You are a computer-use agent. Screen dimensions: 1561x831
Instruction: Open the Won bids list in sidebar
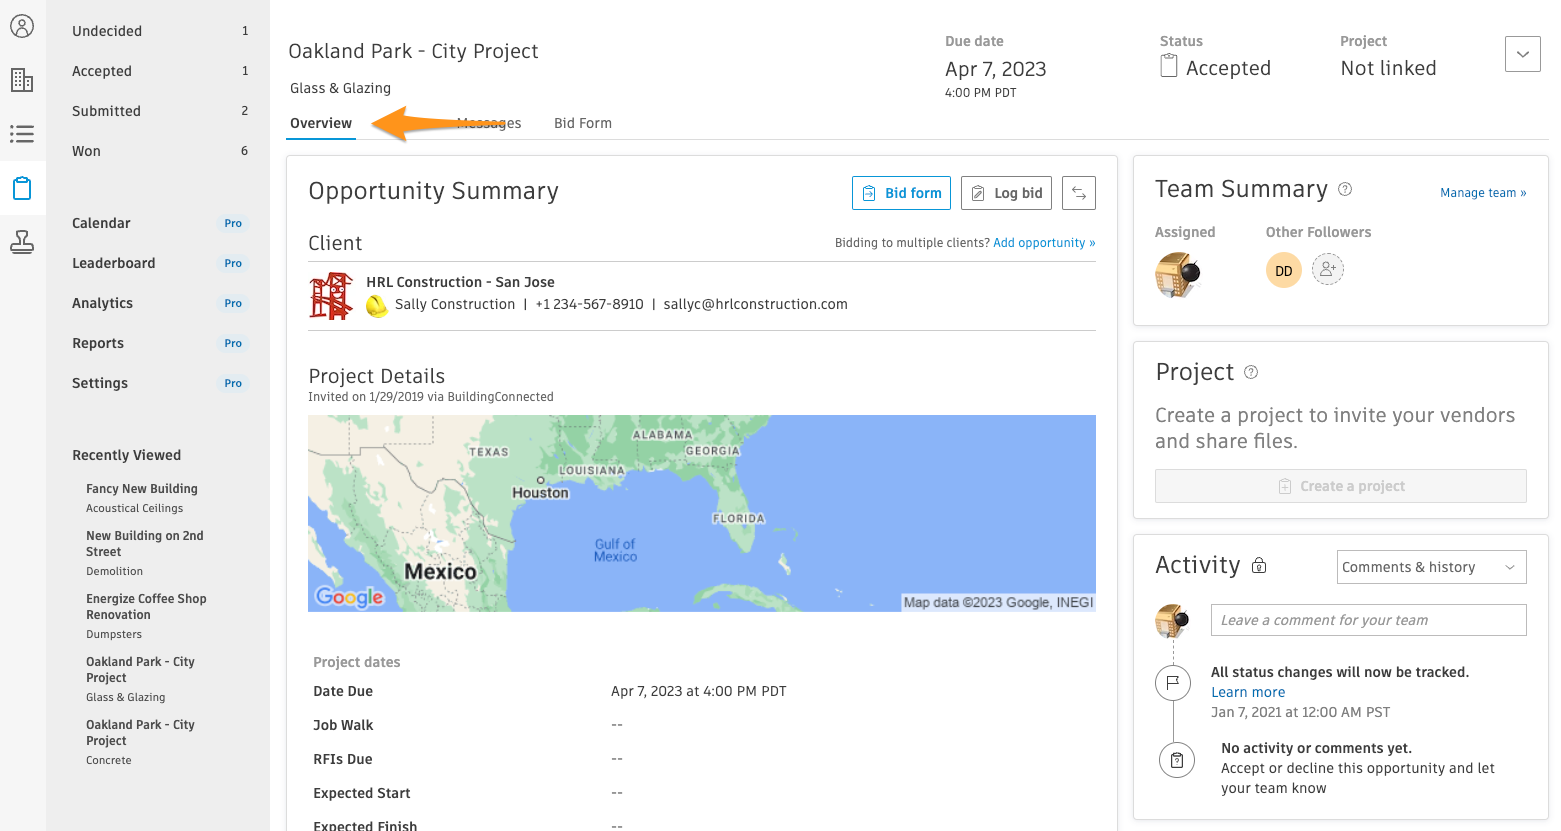(87, 151)
